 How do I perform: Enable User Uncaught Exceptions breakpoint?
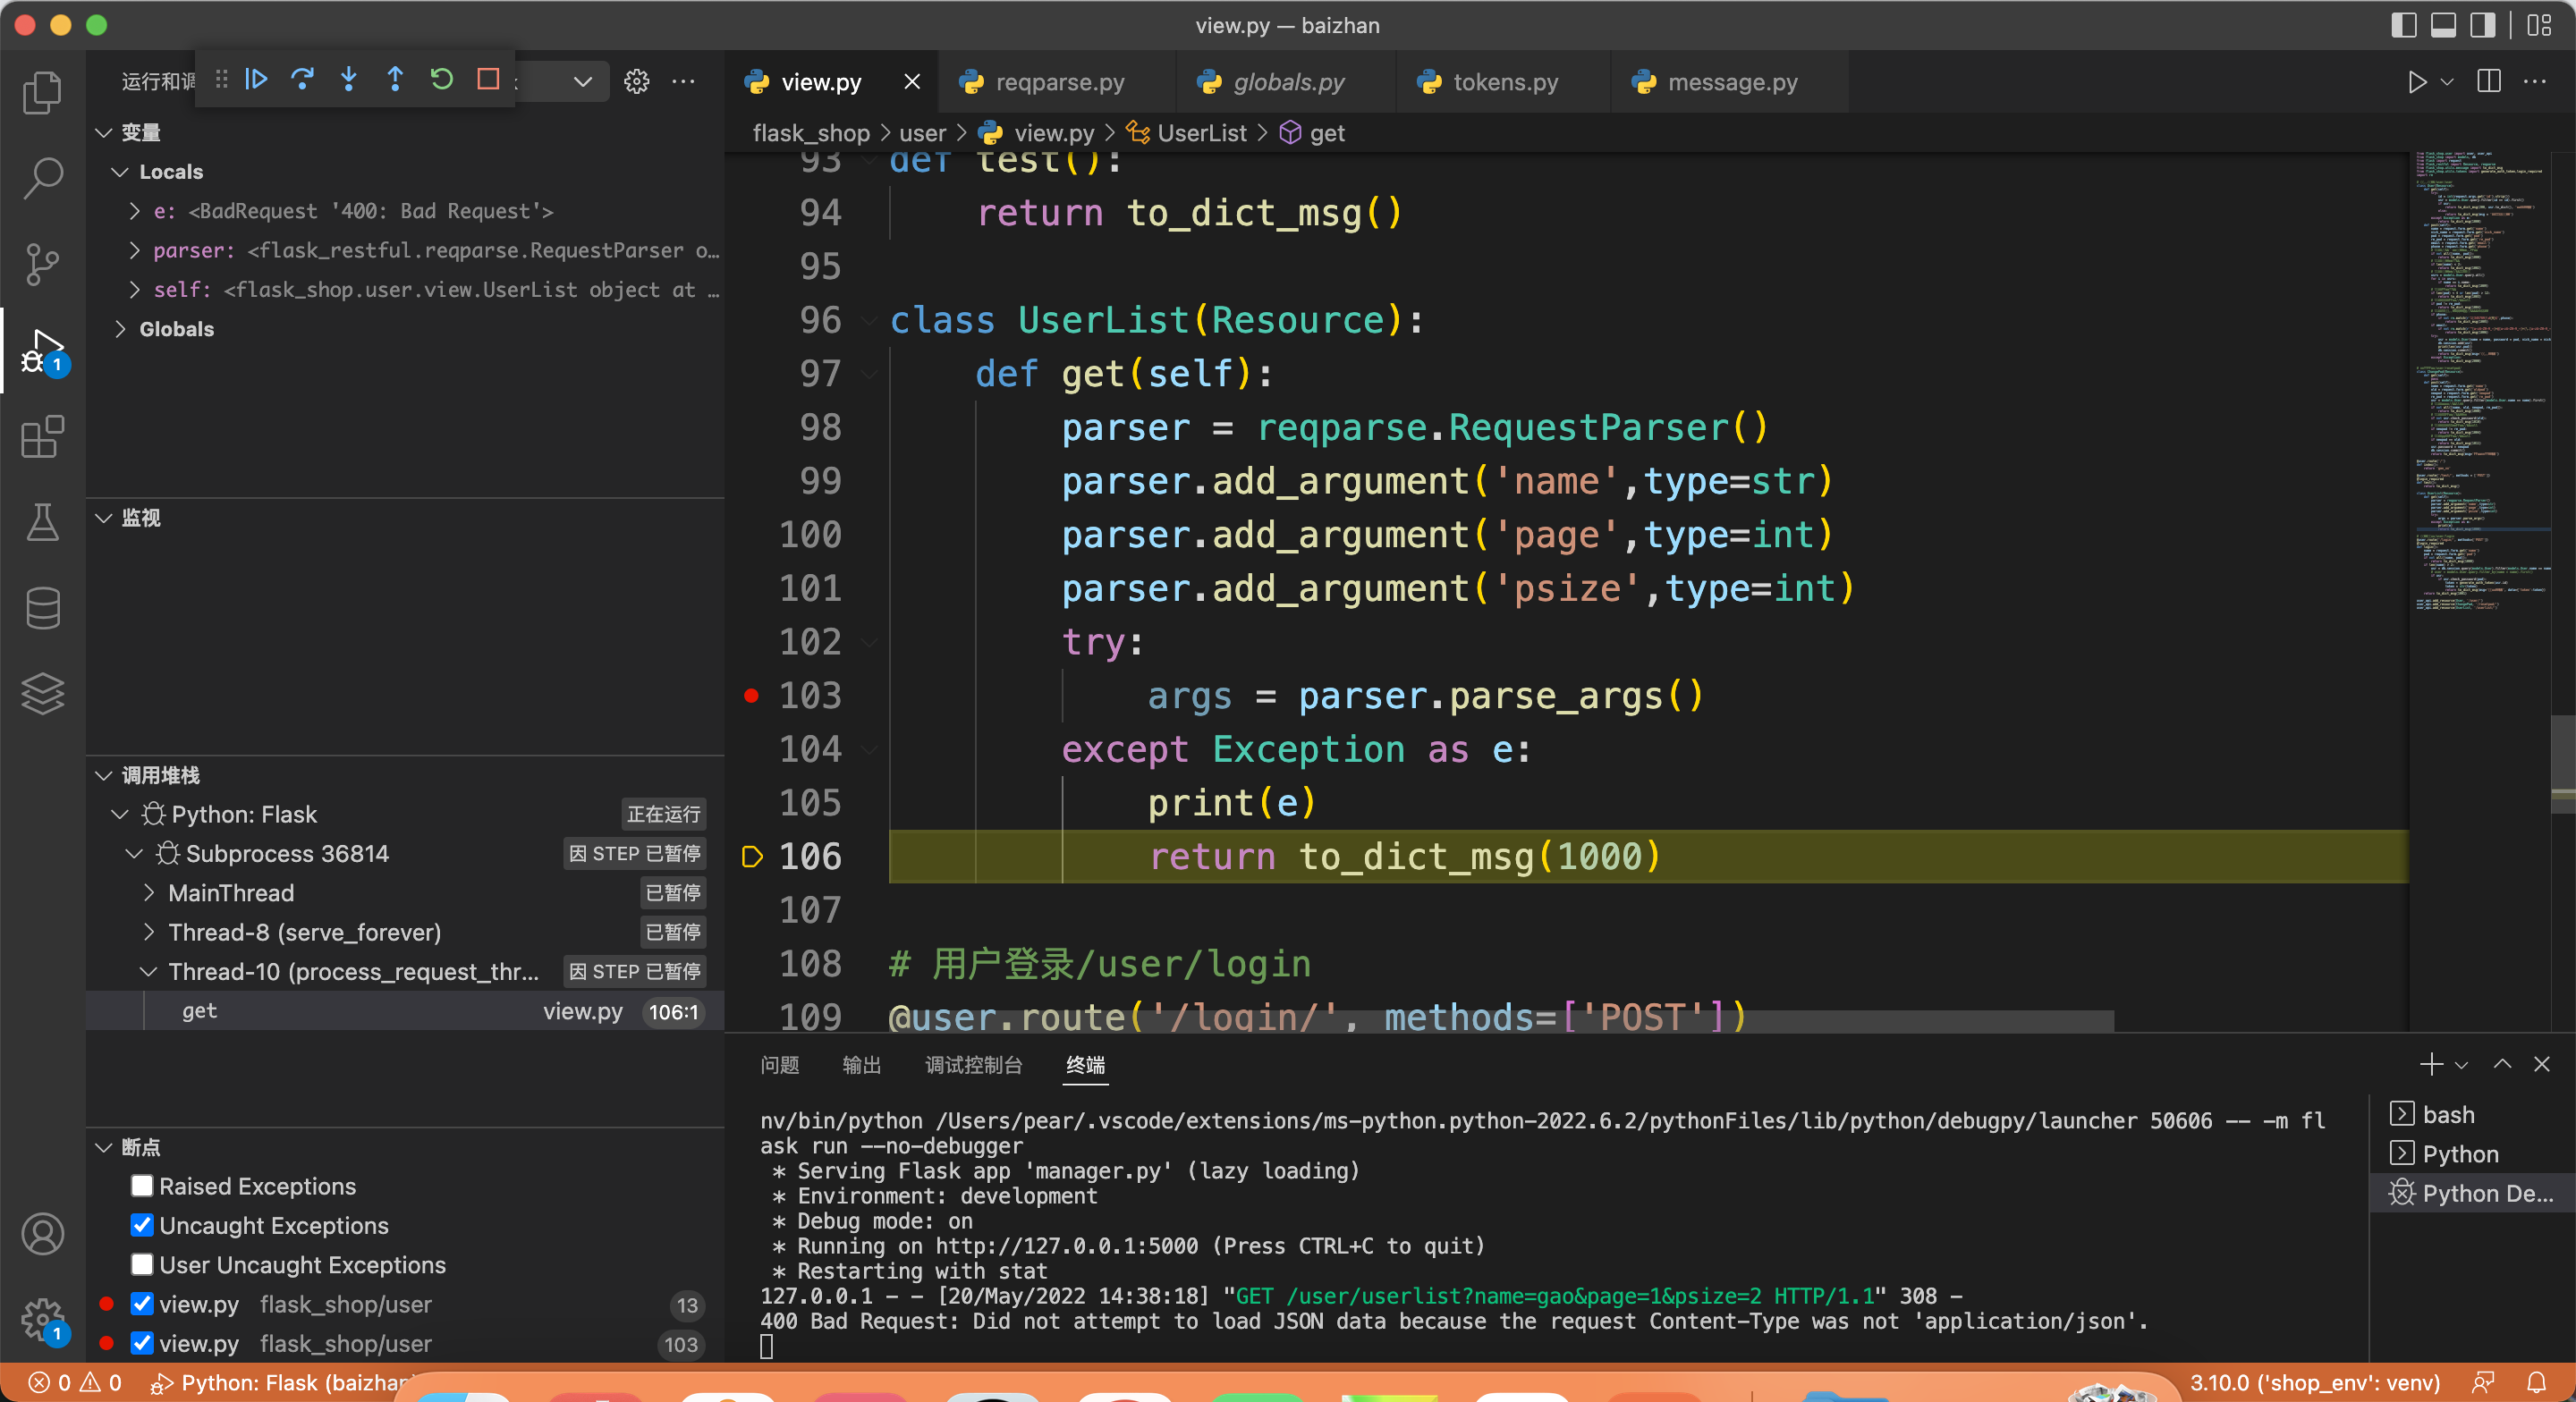point(142,1264)
